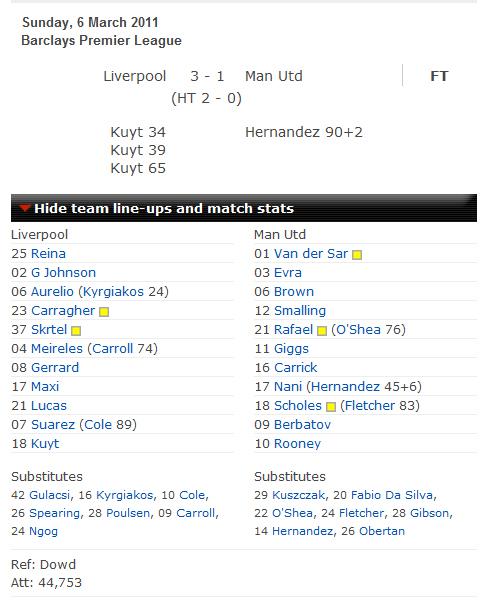Viewport: 488px width, 602px height.
Task: Open Smalling player link
Action: pyautogui.click(x=300, y=311)
